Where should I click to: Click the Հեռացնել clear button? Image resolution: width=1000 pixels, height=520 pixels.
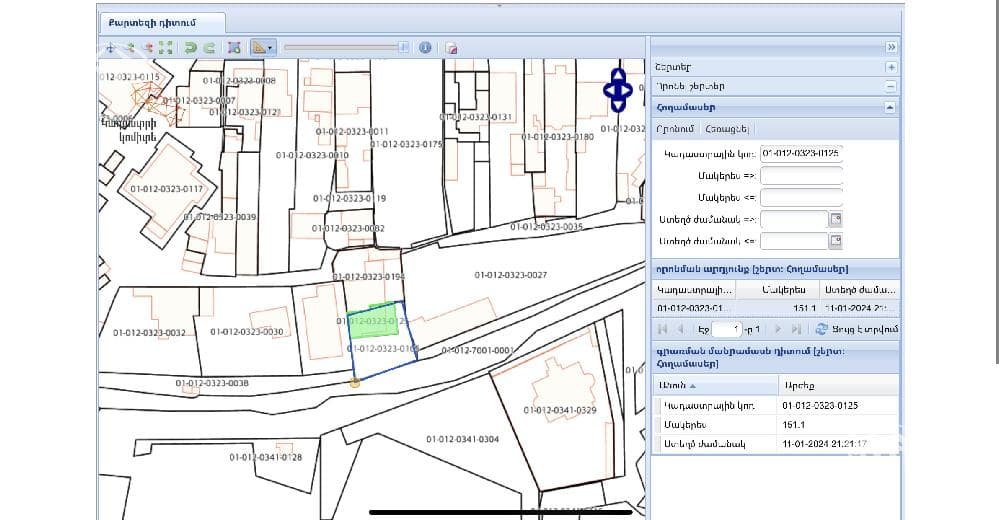click(x=726, y=129)
